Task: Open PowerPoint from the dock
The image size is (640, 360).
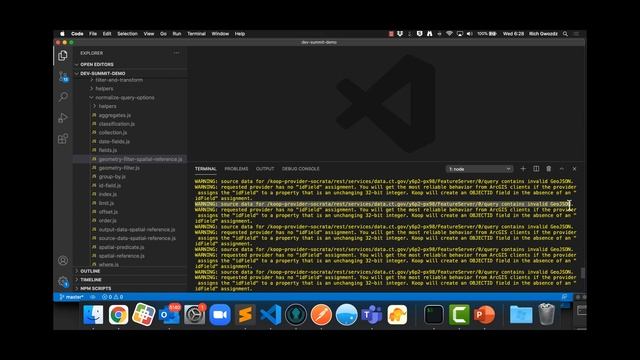Action: pos(484,315)
